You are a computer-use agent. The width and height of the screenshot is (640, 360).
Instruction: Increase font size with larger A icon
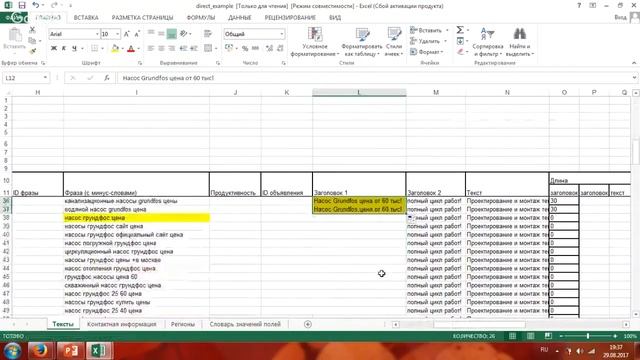(127, 34)
